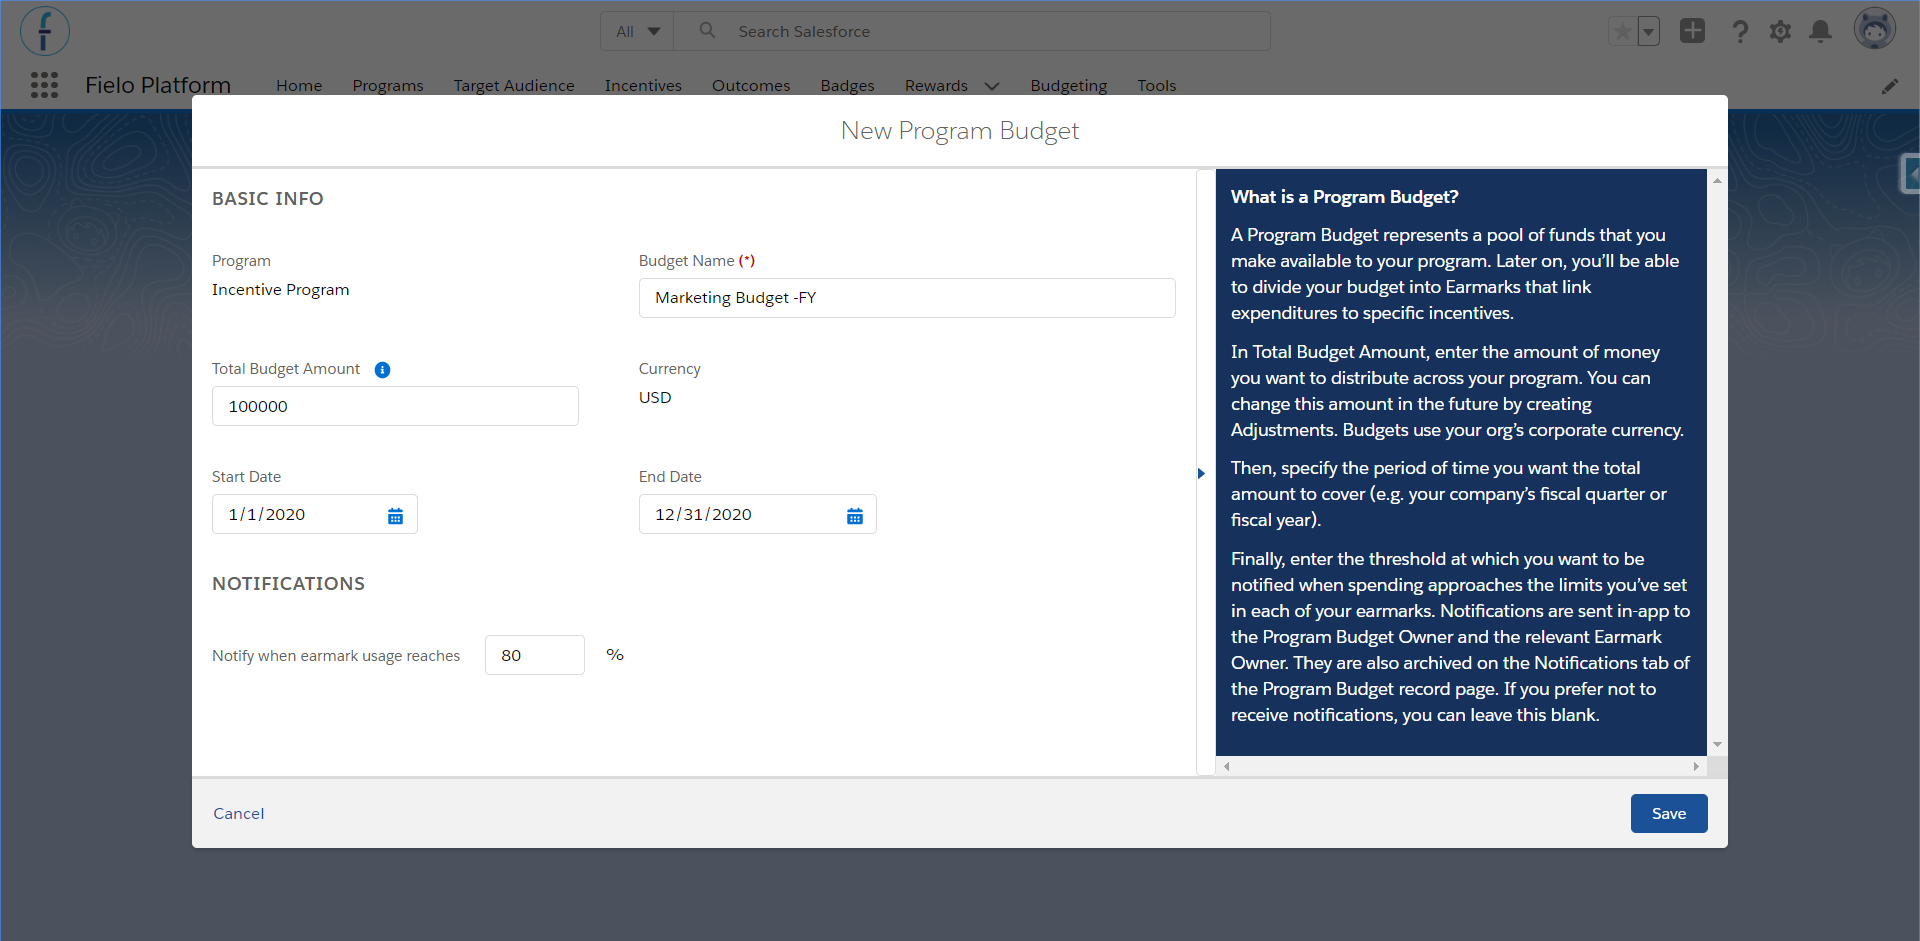Viewport: 1920px width, 941px height.
Task: Open the Start Date calendar picker
Action: coord(396,516)
